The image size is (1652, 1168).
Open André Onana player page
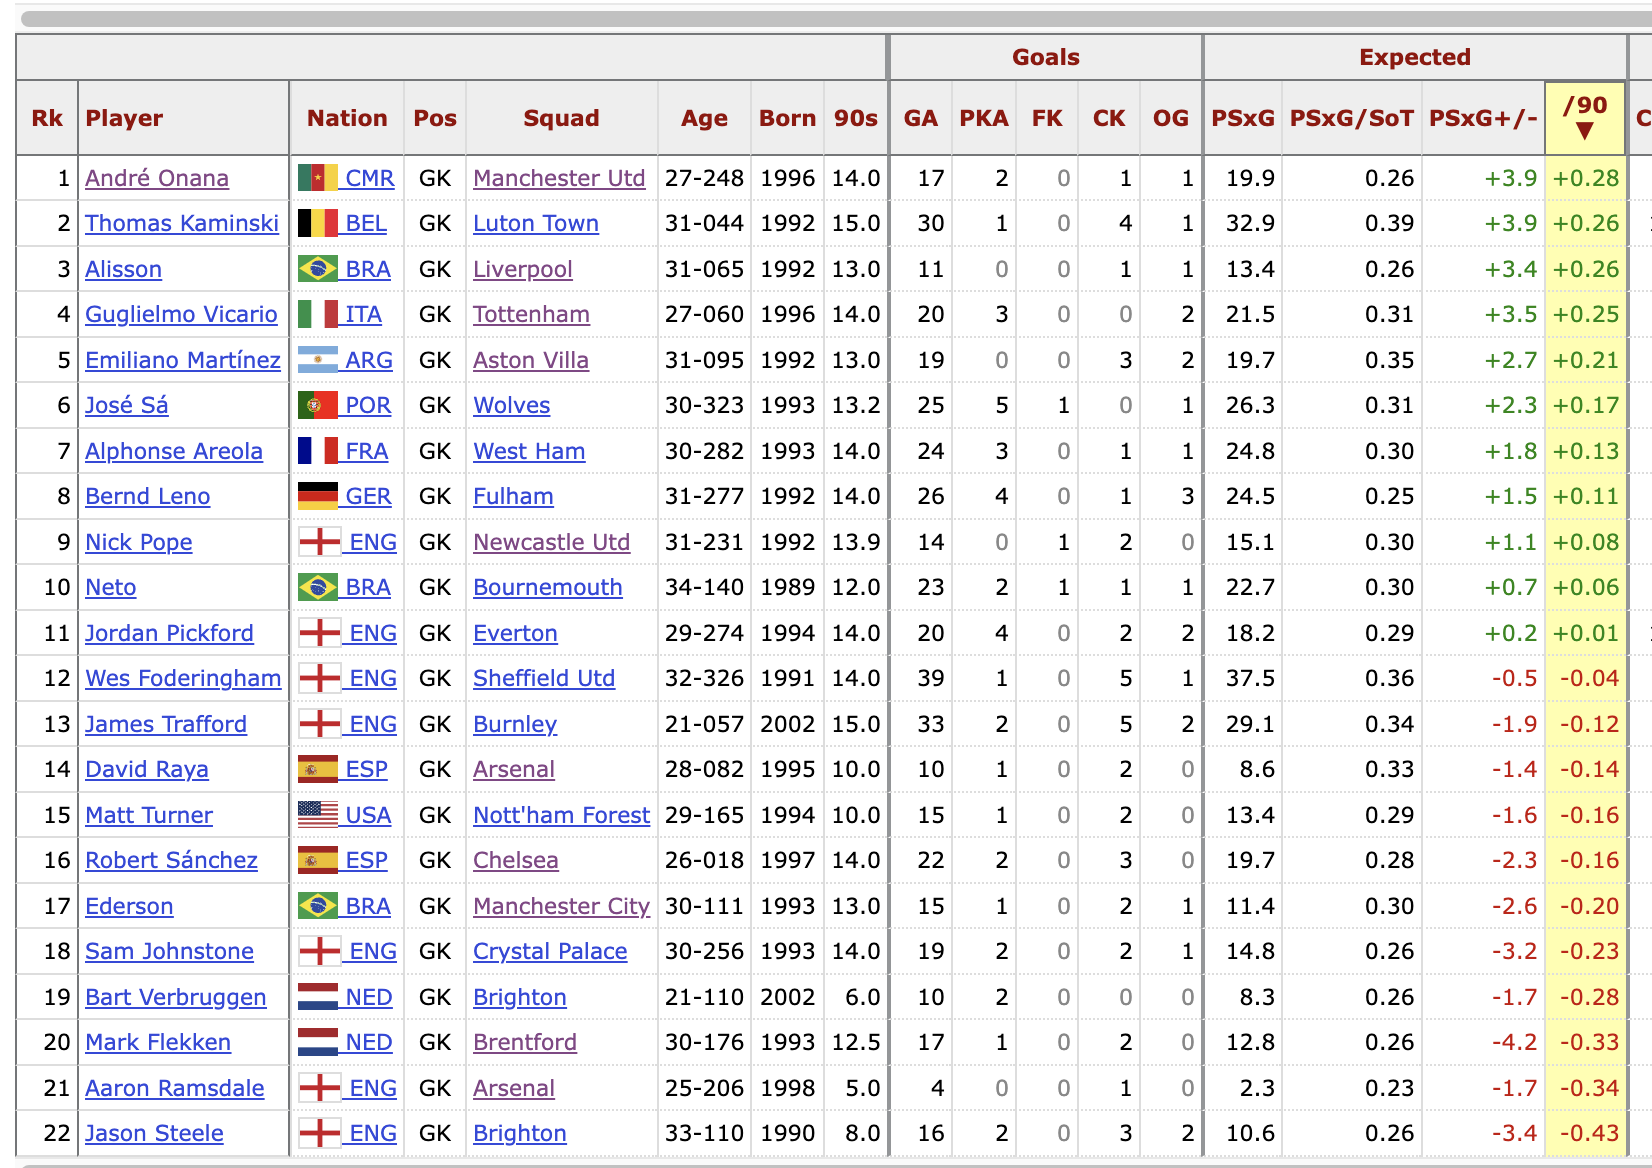[157, 178]
